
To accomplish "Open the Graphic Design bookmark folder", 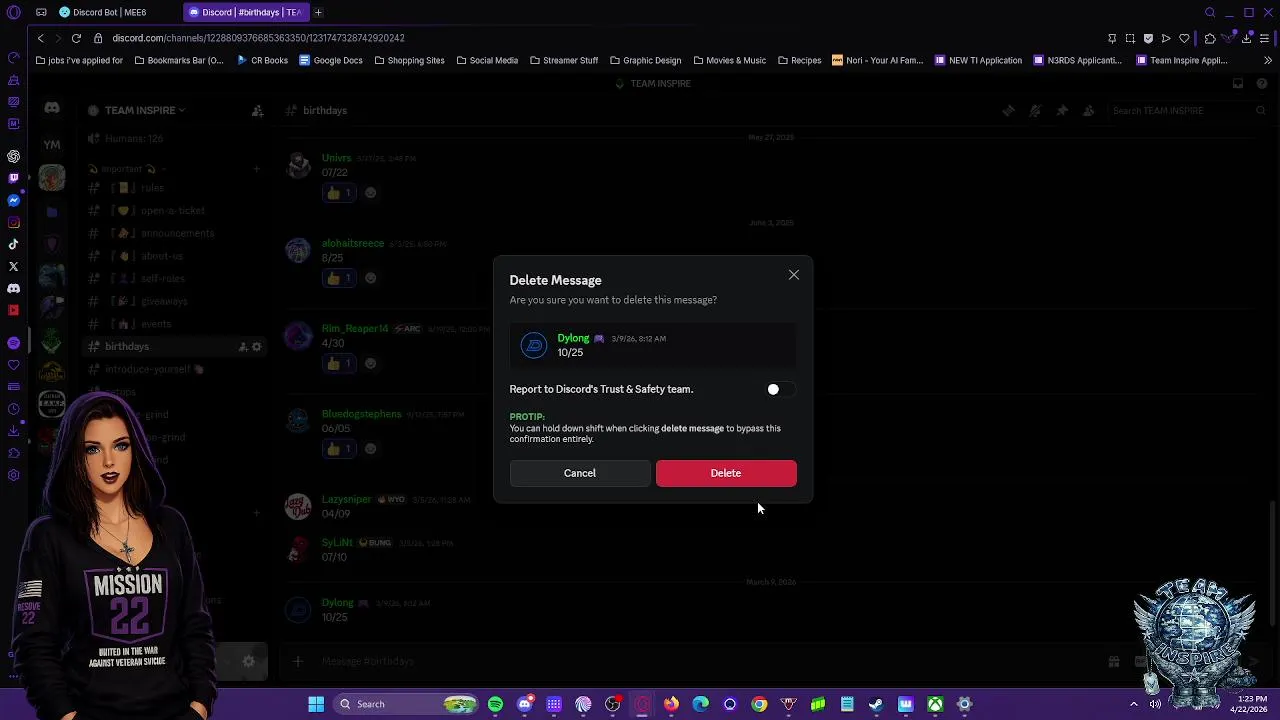I will click(645, 60).
